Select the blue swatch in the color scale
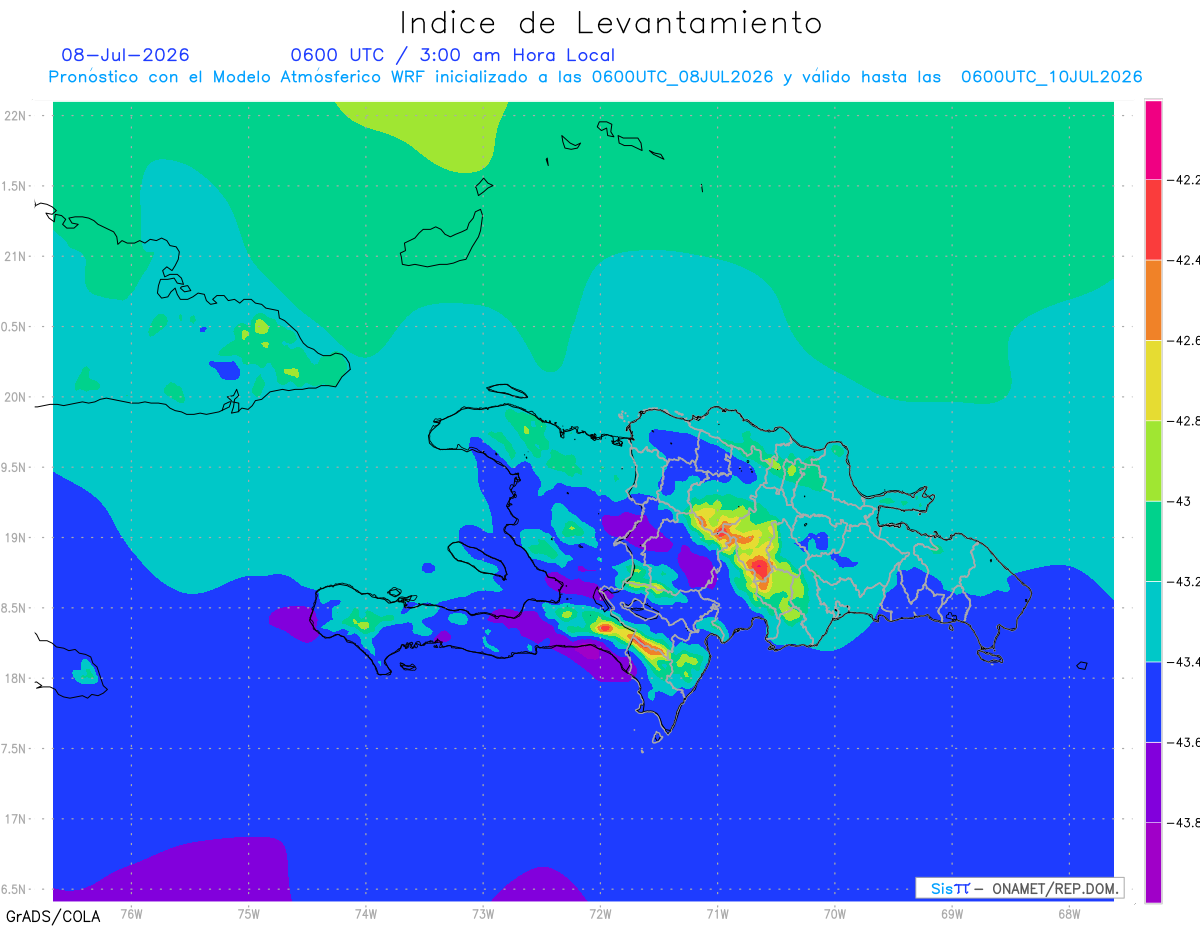This screenshot has height=927, width=1200. [x=1153, y=701]
